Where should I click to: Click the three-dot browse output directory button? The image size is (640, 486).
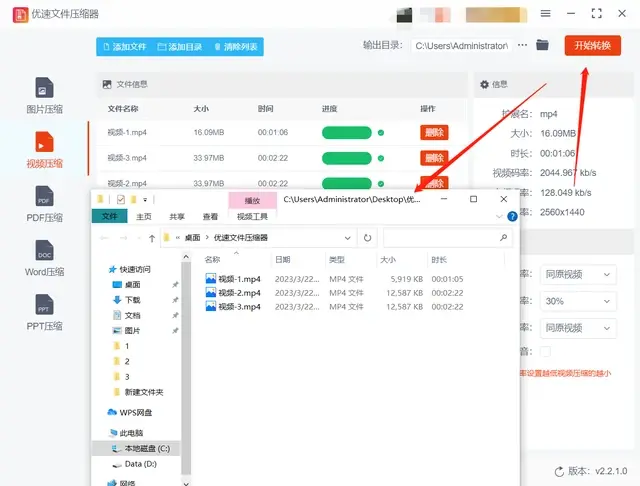click(522, 45)
